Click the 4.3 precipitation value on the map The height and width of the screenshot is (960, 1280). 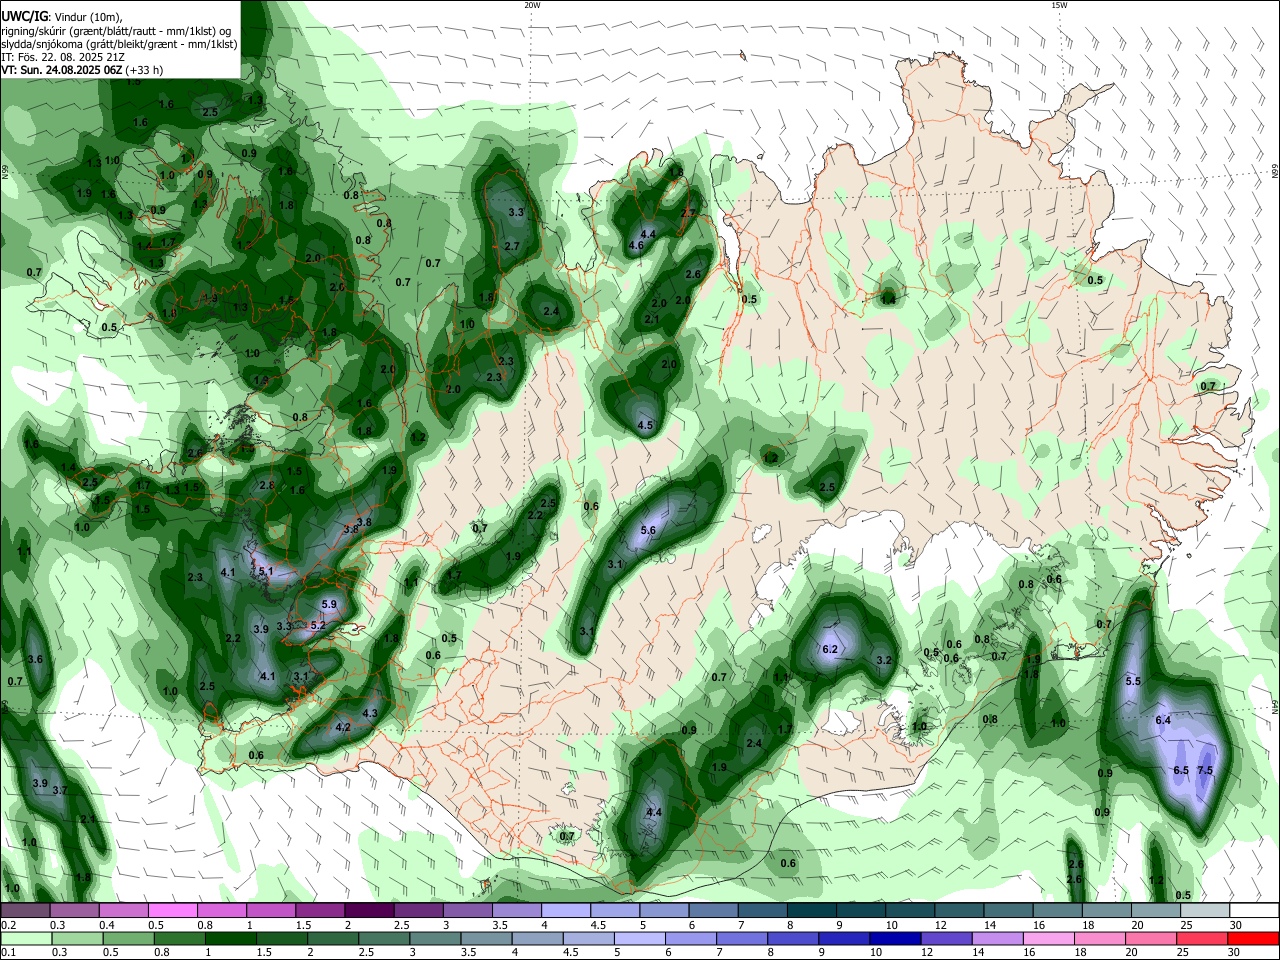pos(370,714)
